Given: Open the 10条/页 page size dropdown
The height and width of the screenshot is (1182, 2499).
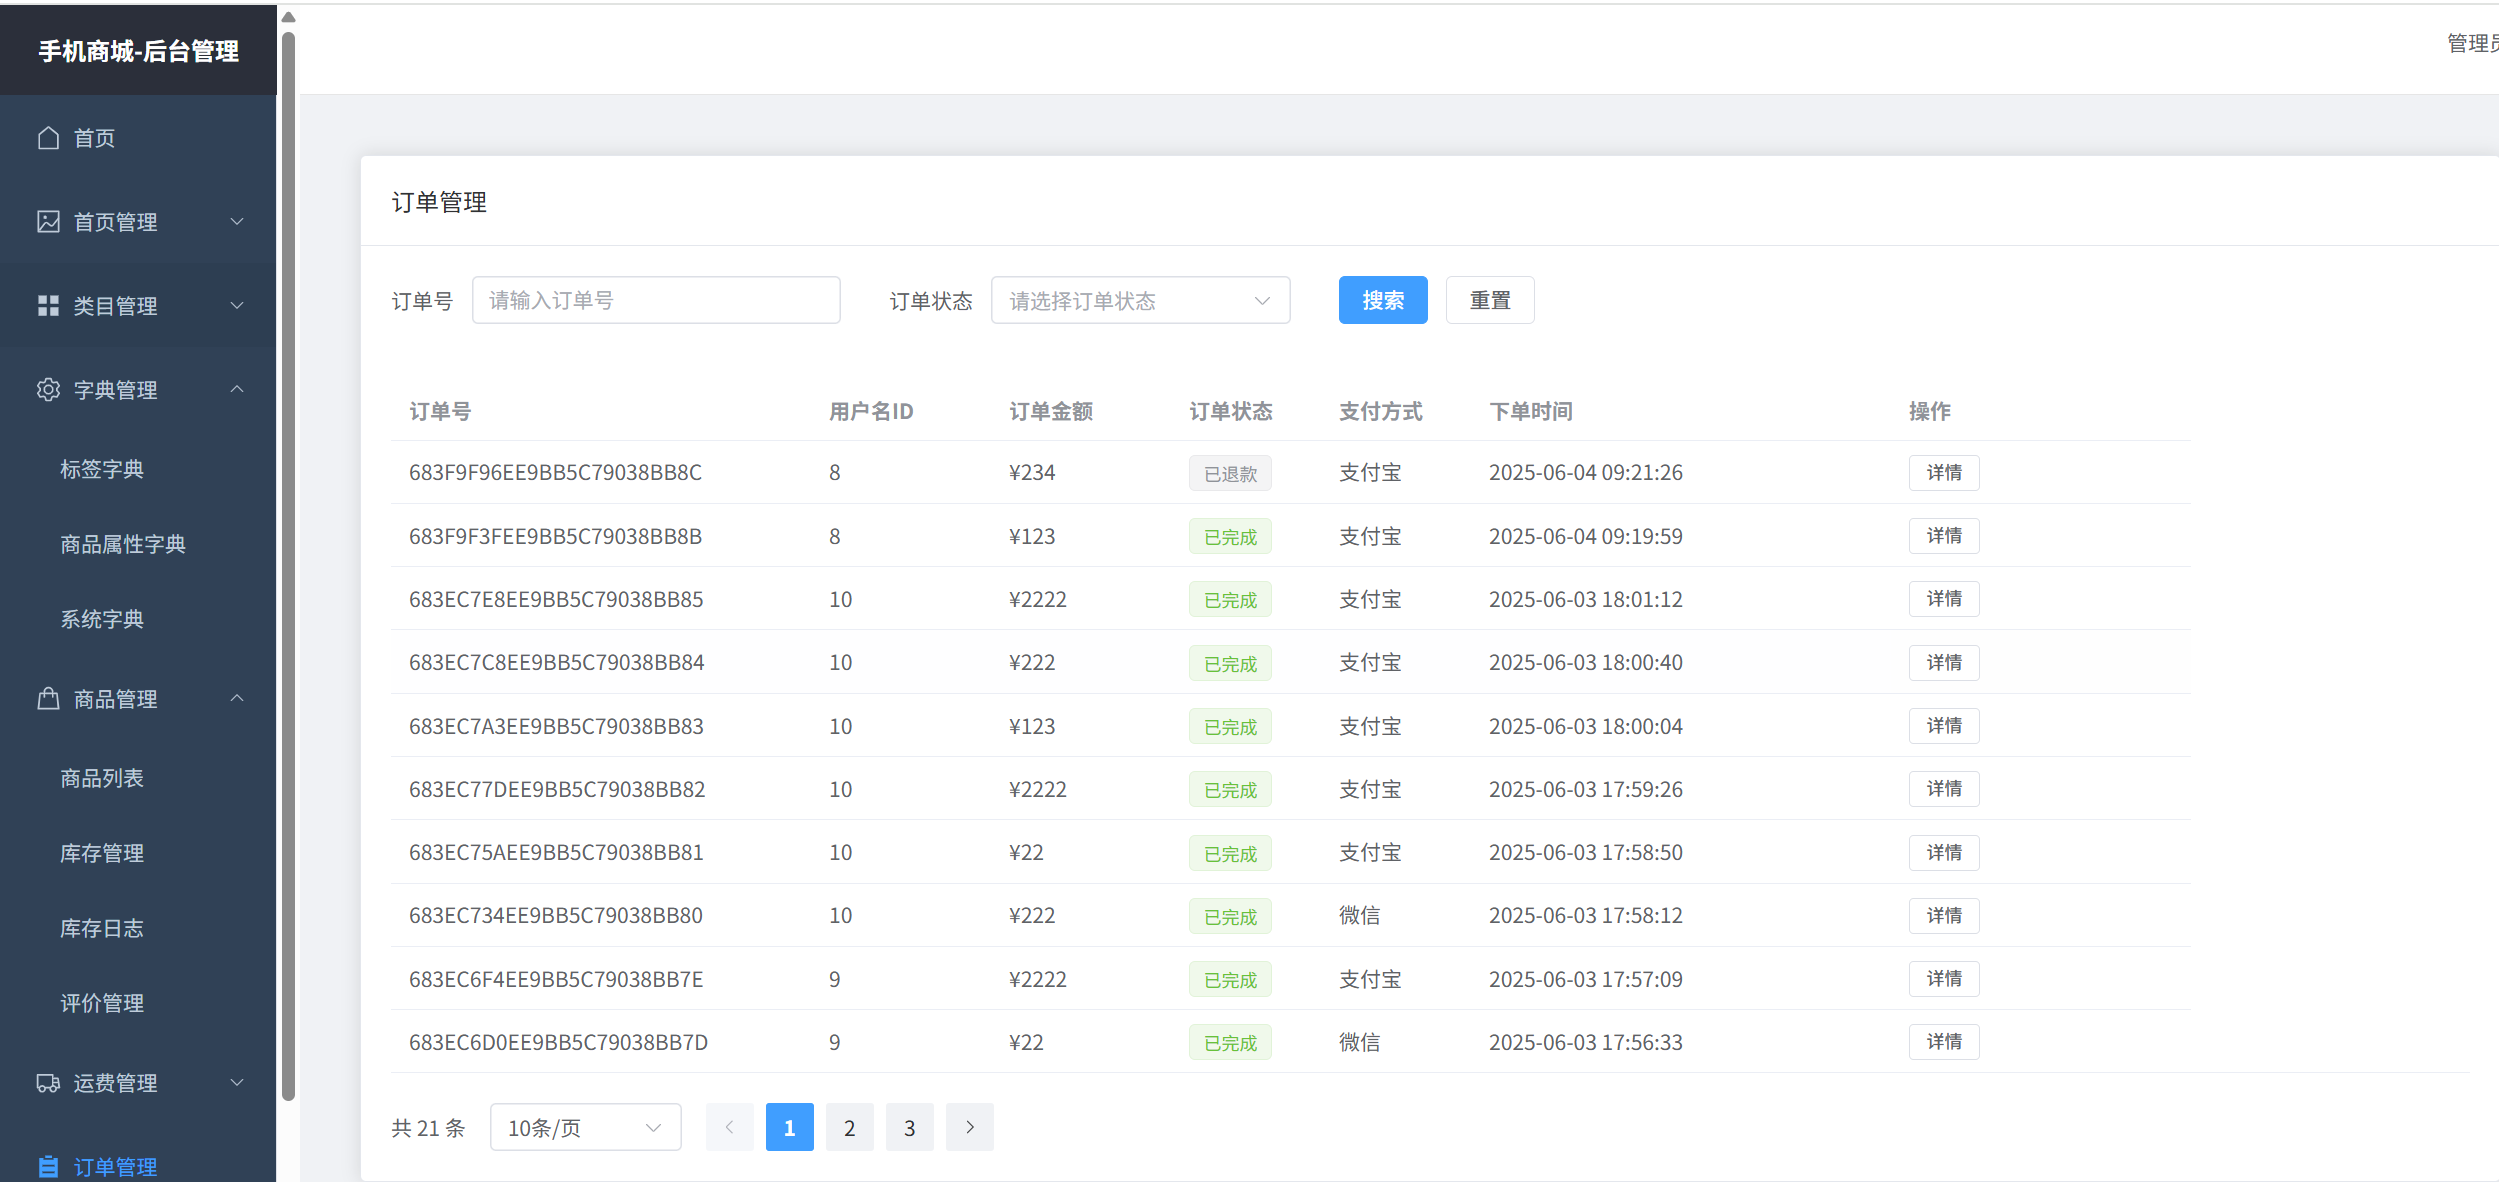Looking at the screenshot, I should click(585, 1127).
